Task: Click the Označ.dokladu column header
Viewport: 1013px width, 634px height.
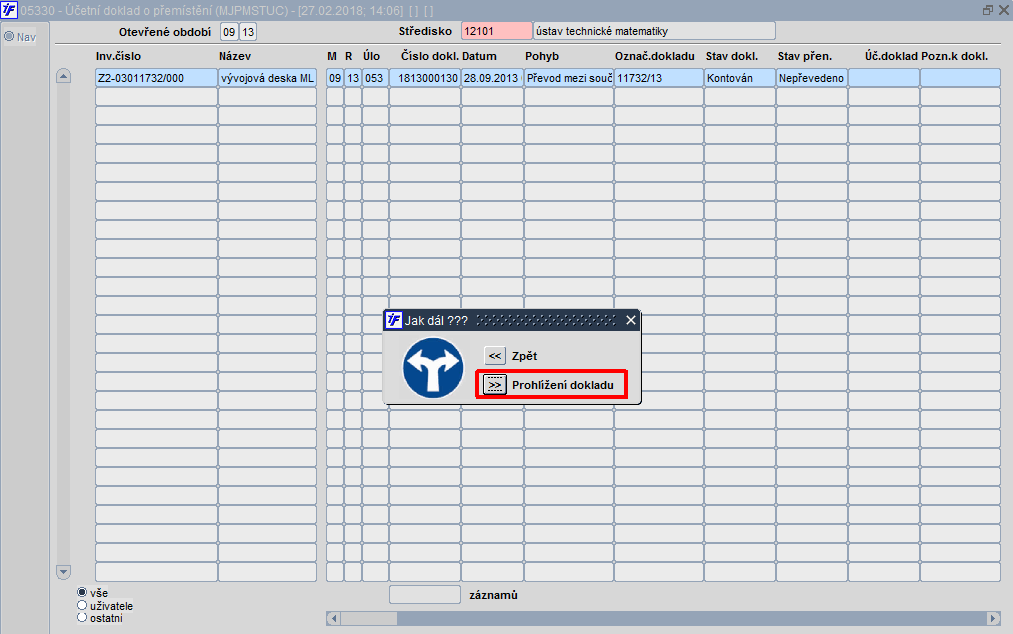Action: click(x=654, y=56)
